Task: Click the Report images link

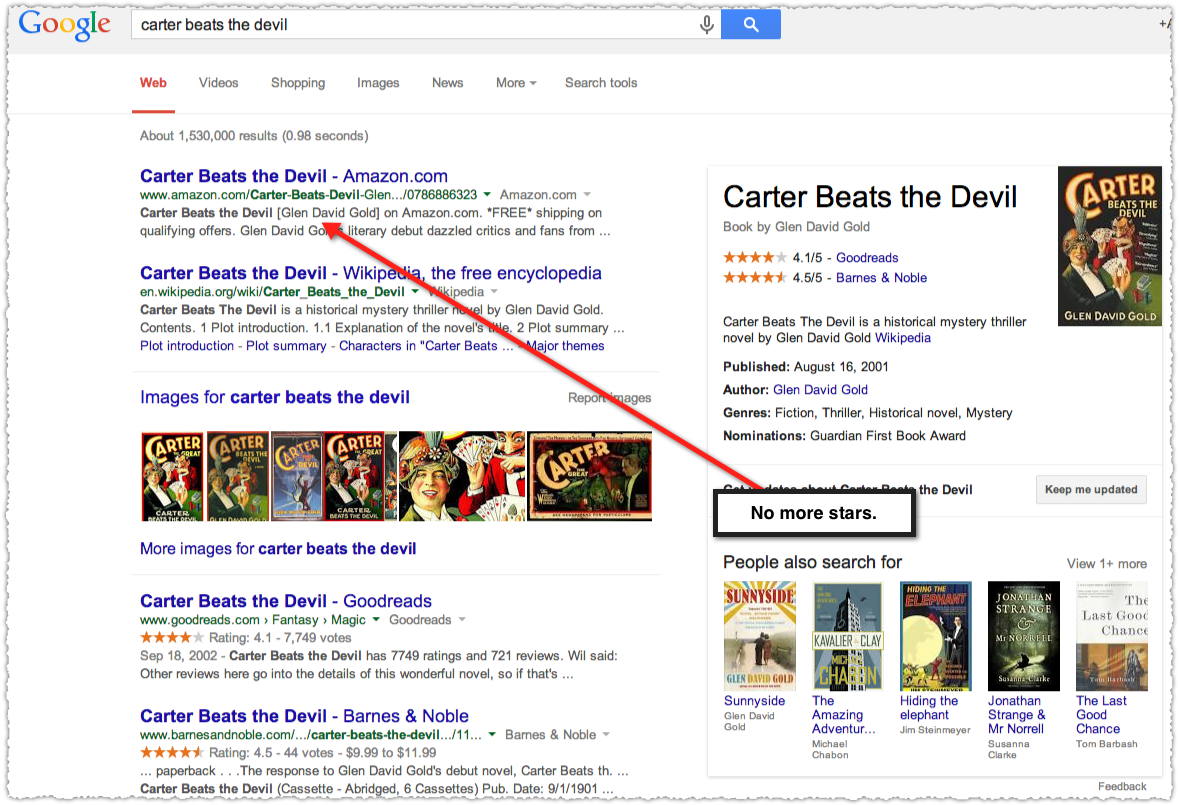Action: pos(610,398)
